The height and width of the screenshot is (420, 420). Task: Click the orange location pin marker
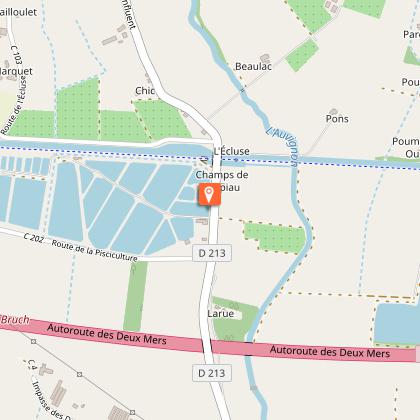[209, 194]
